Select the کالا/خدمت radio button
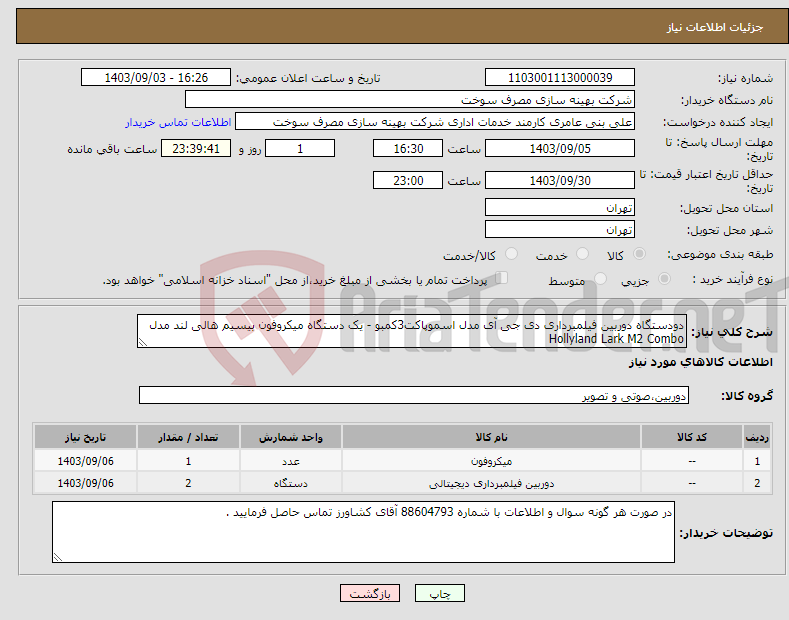Screen dimensions: 789x620 (x=511, y=254)
